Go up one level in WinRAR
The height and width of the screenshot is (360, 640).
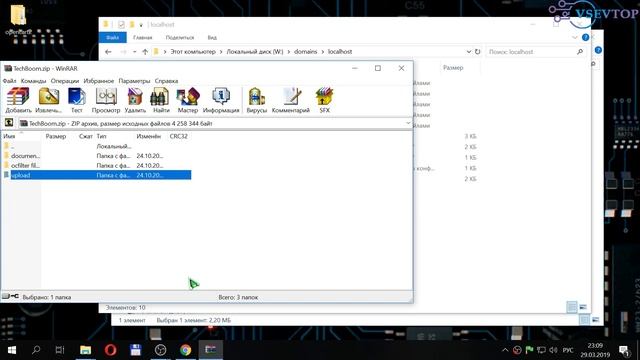pos(9,123)
